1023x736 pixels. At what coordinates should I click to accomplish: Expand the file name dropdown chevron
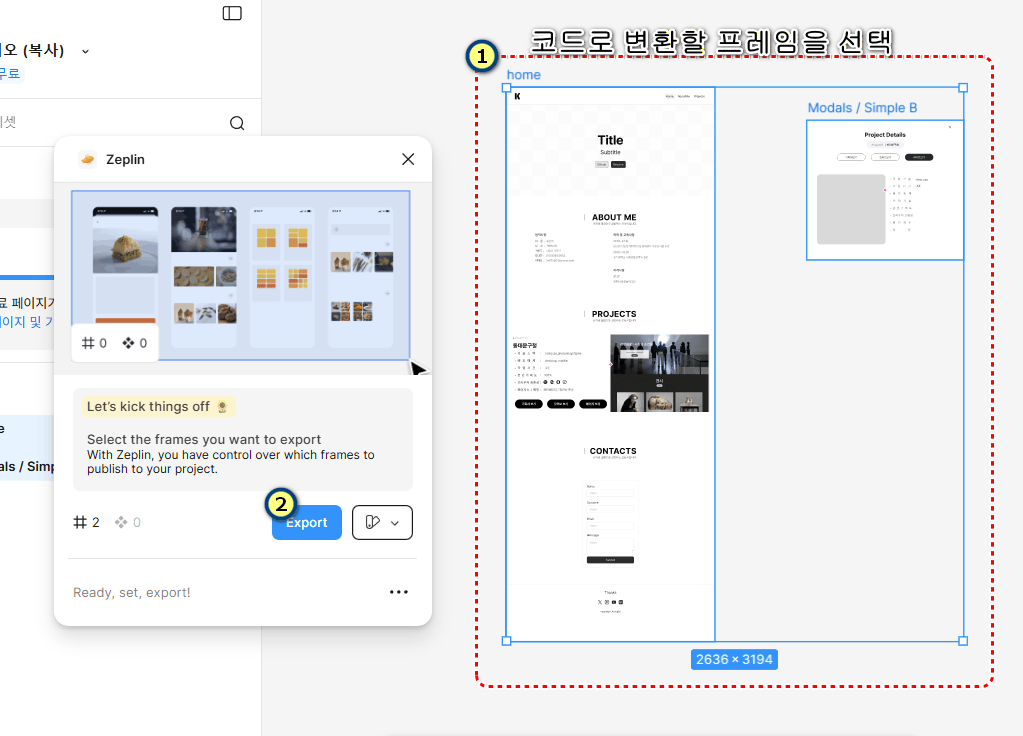85,51
